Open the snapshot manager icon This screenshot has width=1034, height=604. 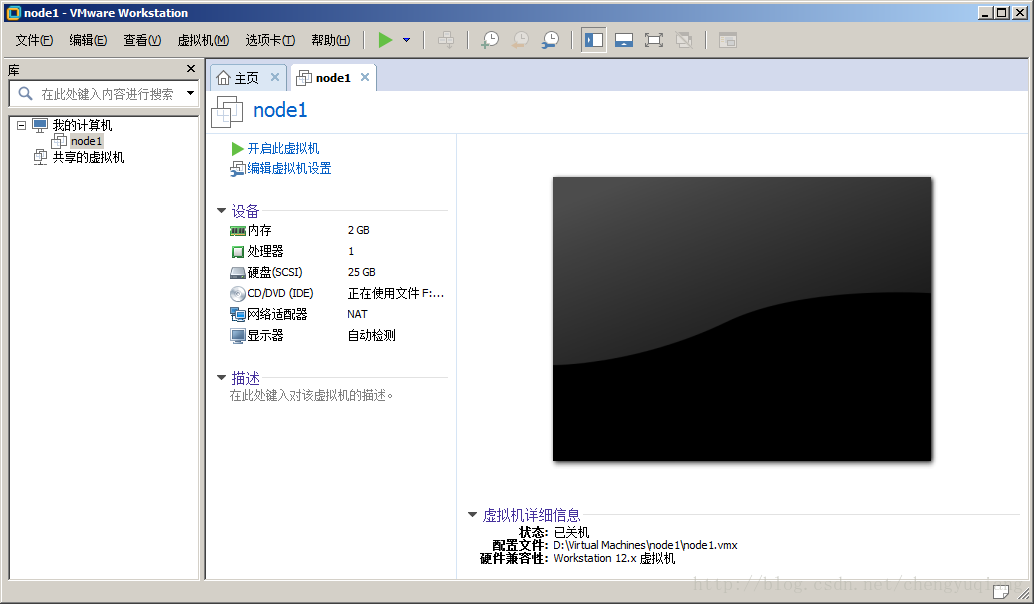[550, 40]
